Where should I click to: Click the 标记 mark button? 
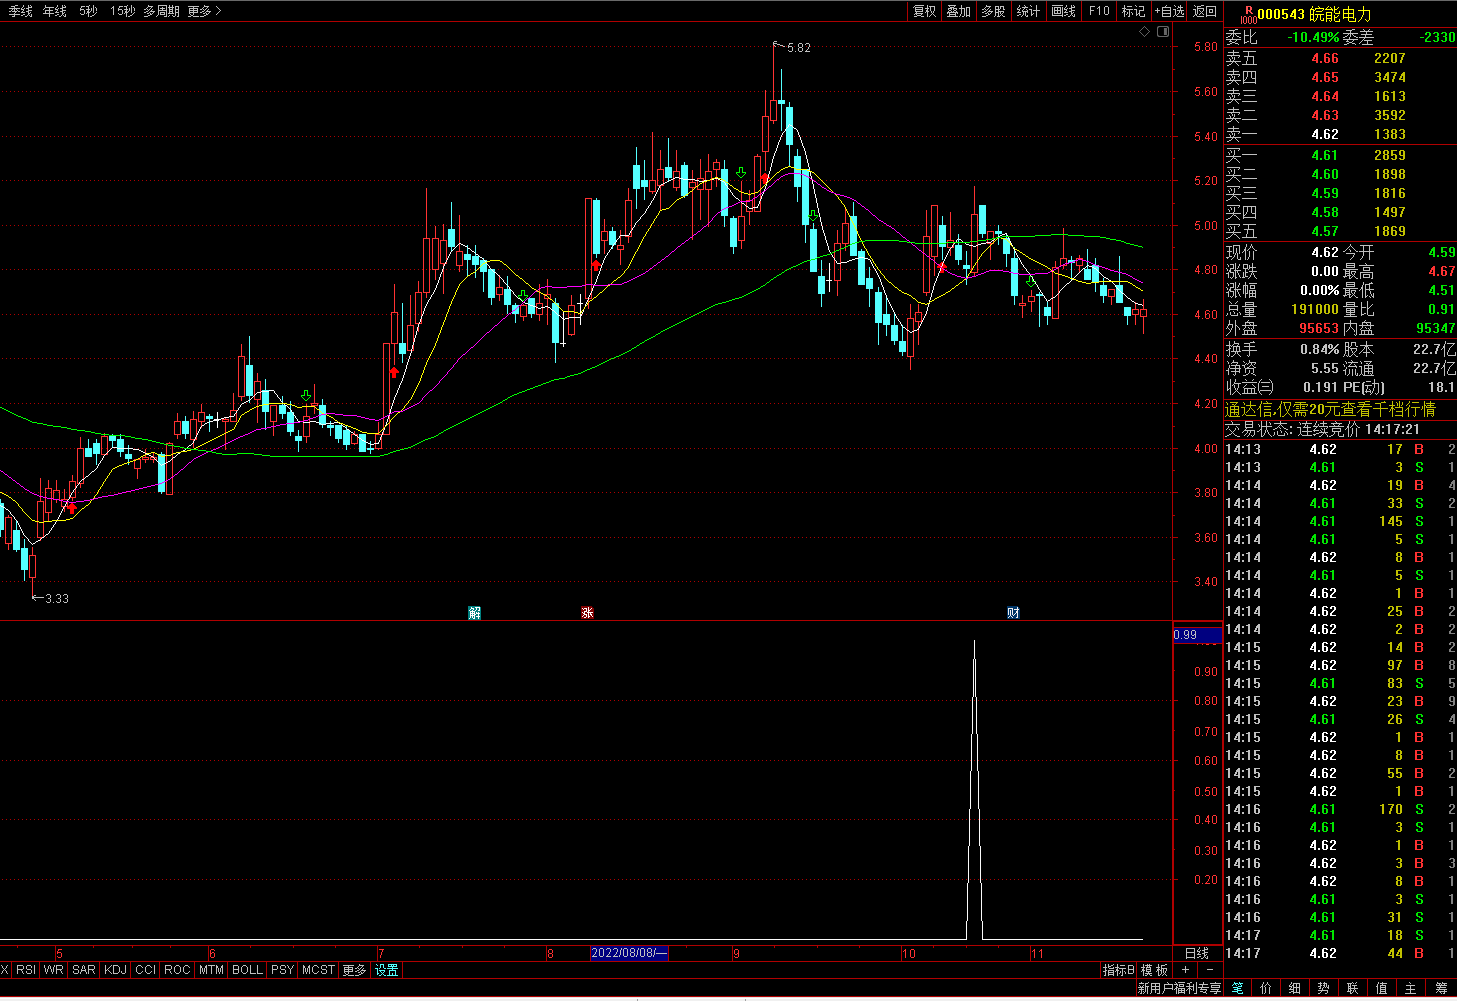tap(1133, 11)
